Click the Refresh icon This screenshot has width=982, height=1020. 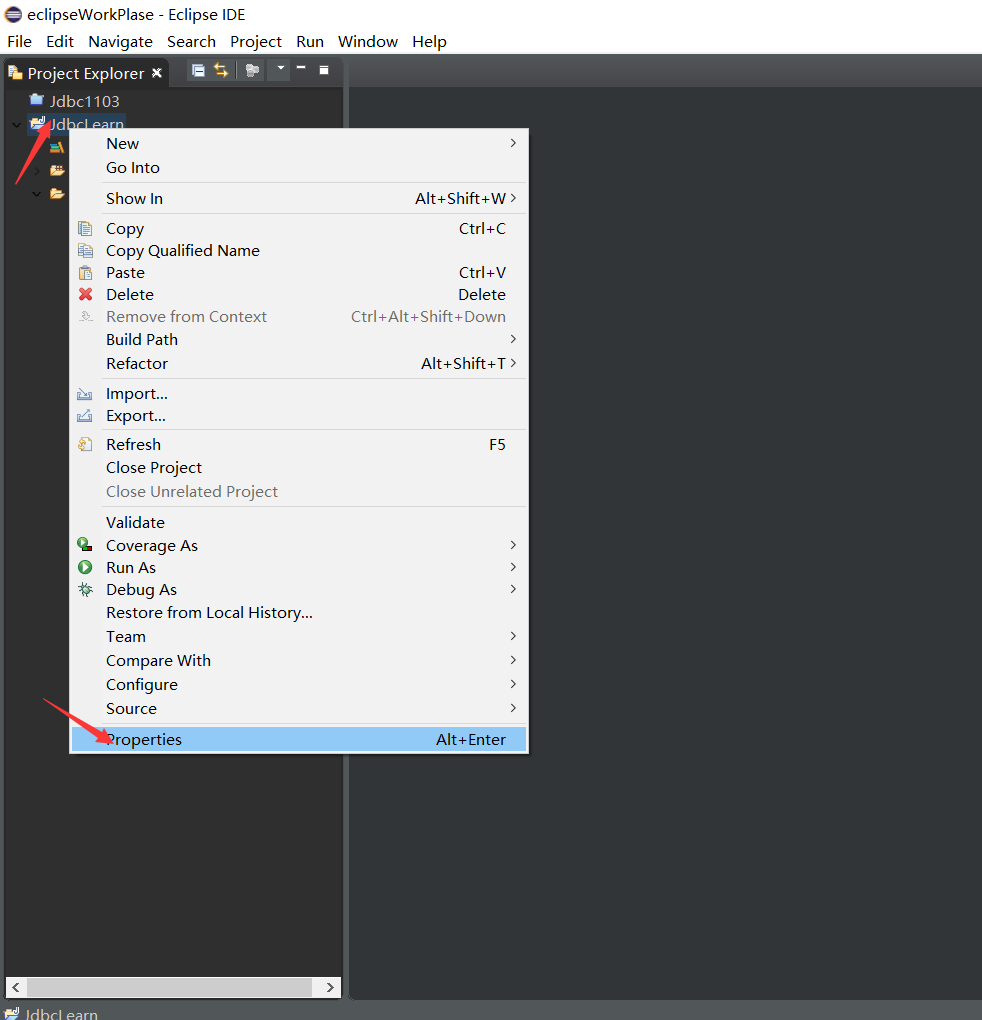(85, 444)
